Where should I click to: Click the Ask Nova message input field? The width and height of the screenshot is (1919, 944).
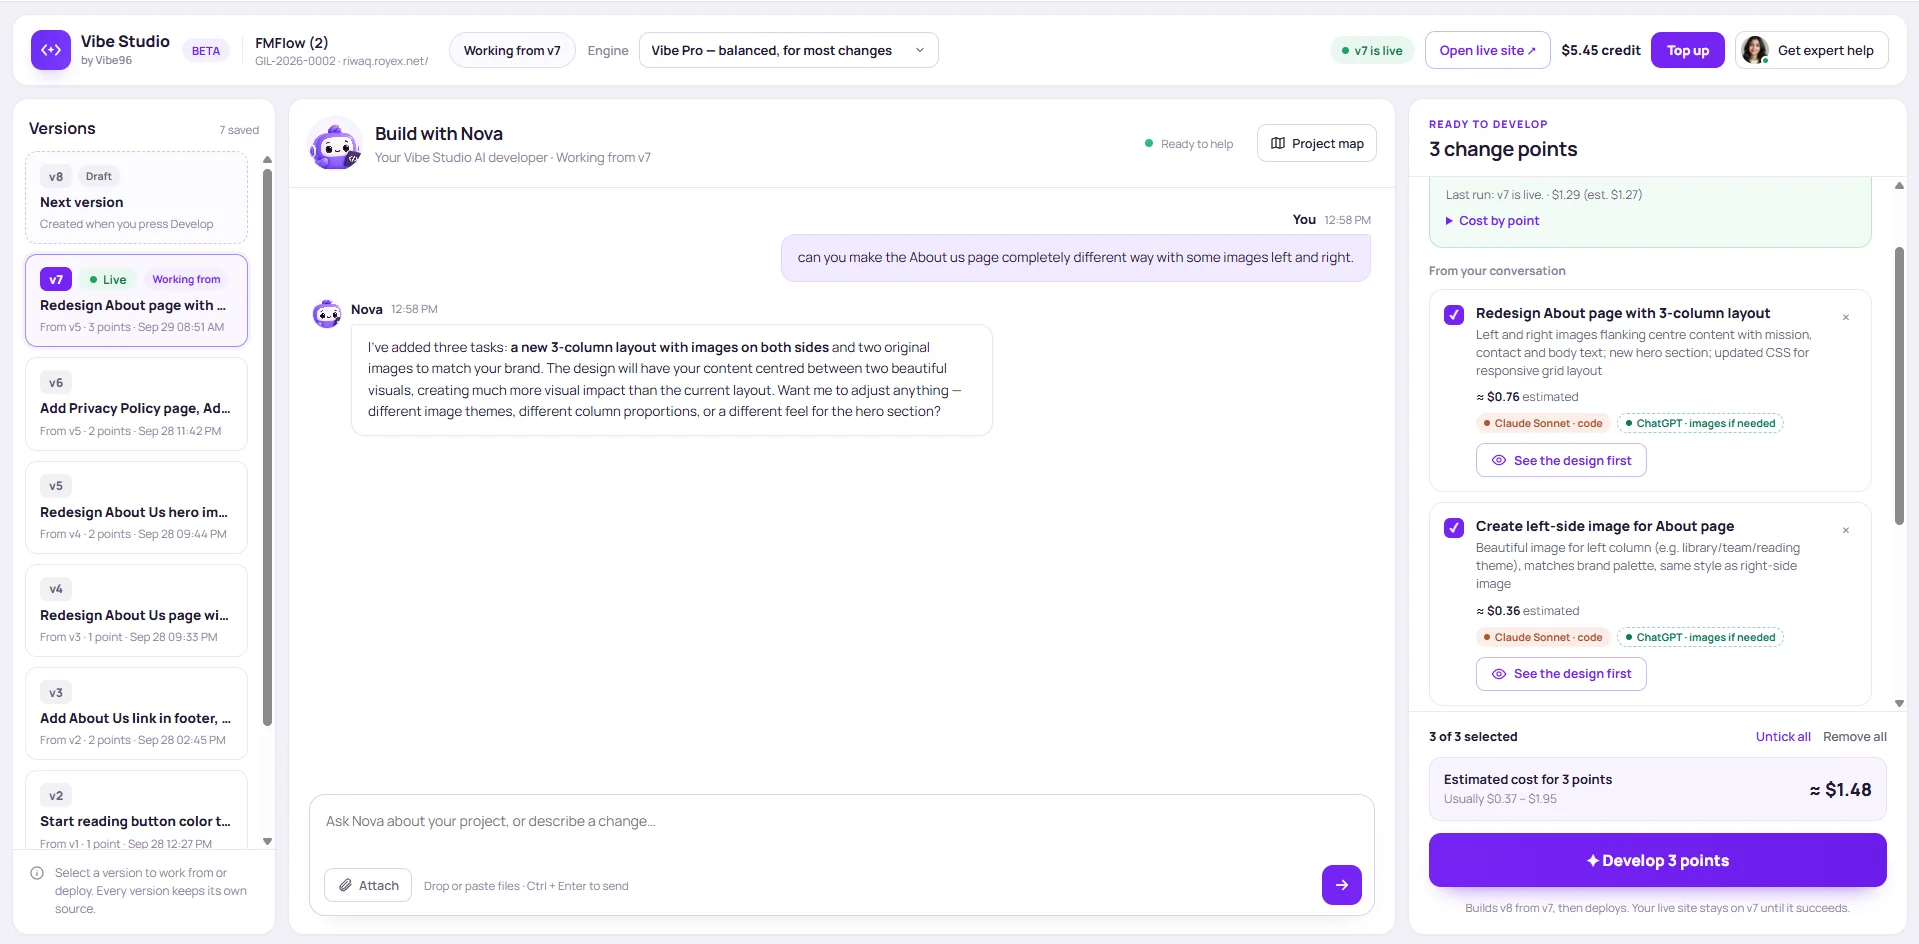click(x=841, y=822)
